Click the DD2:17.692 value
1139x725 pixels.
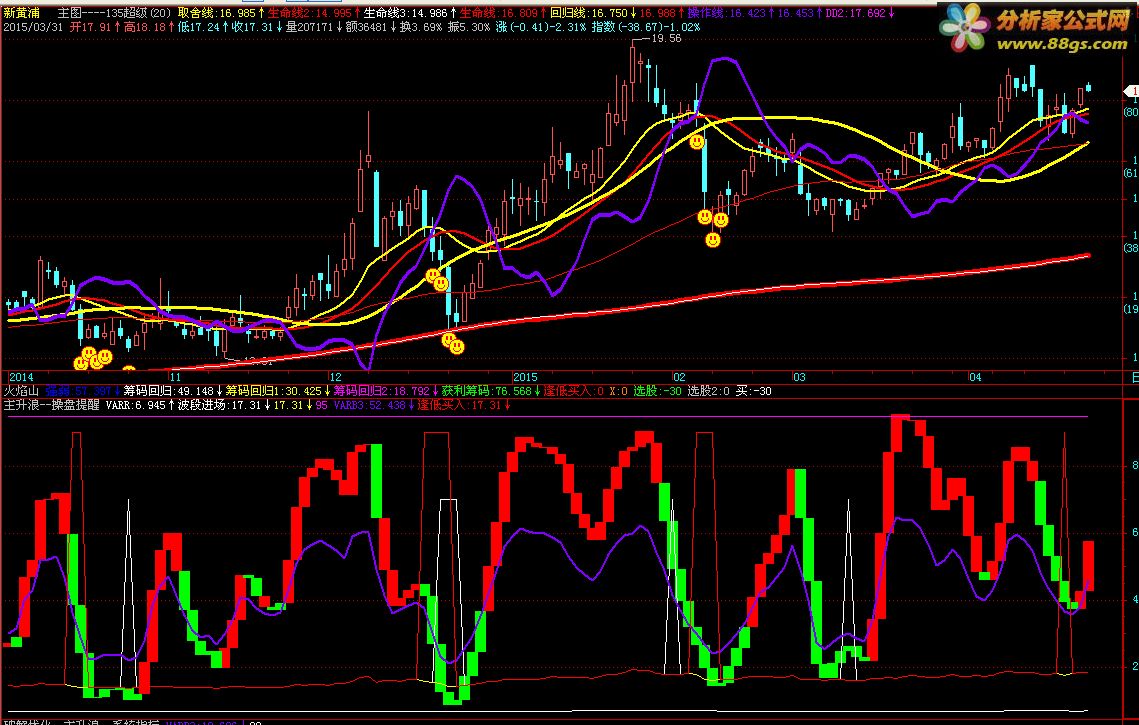pos(855,13)
